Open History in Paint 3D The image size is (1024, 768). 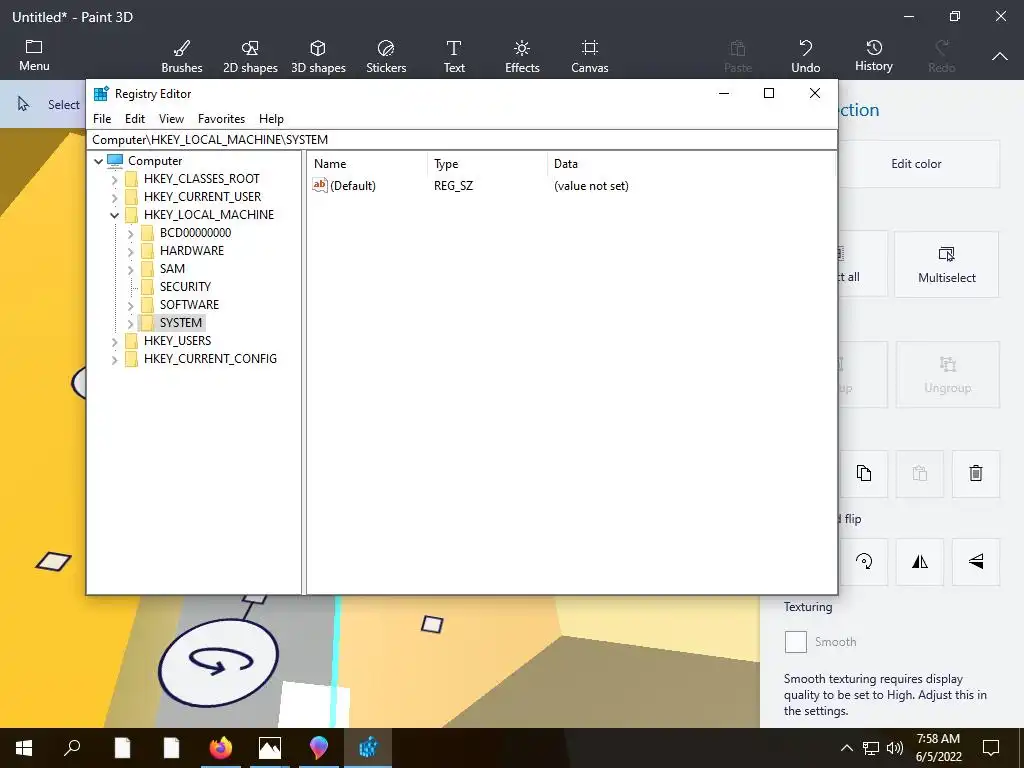click(874, 56)
